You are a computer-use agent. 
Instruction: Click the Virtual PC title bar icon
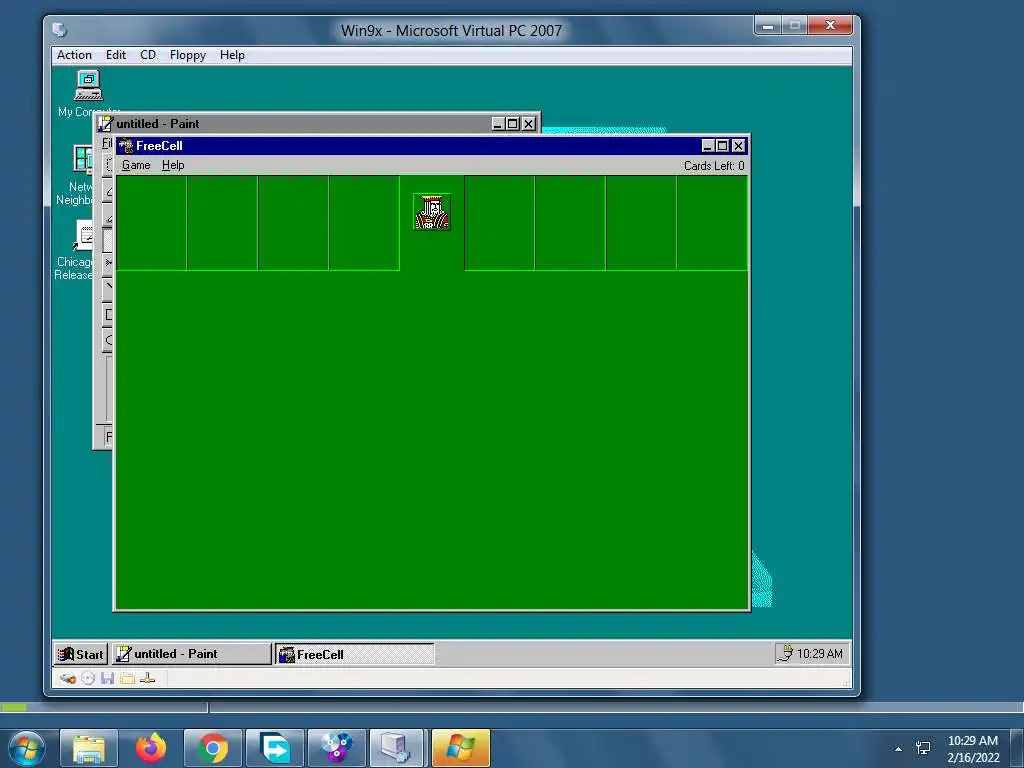pos(59,30)
